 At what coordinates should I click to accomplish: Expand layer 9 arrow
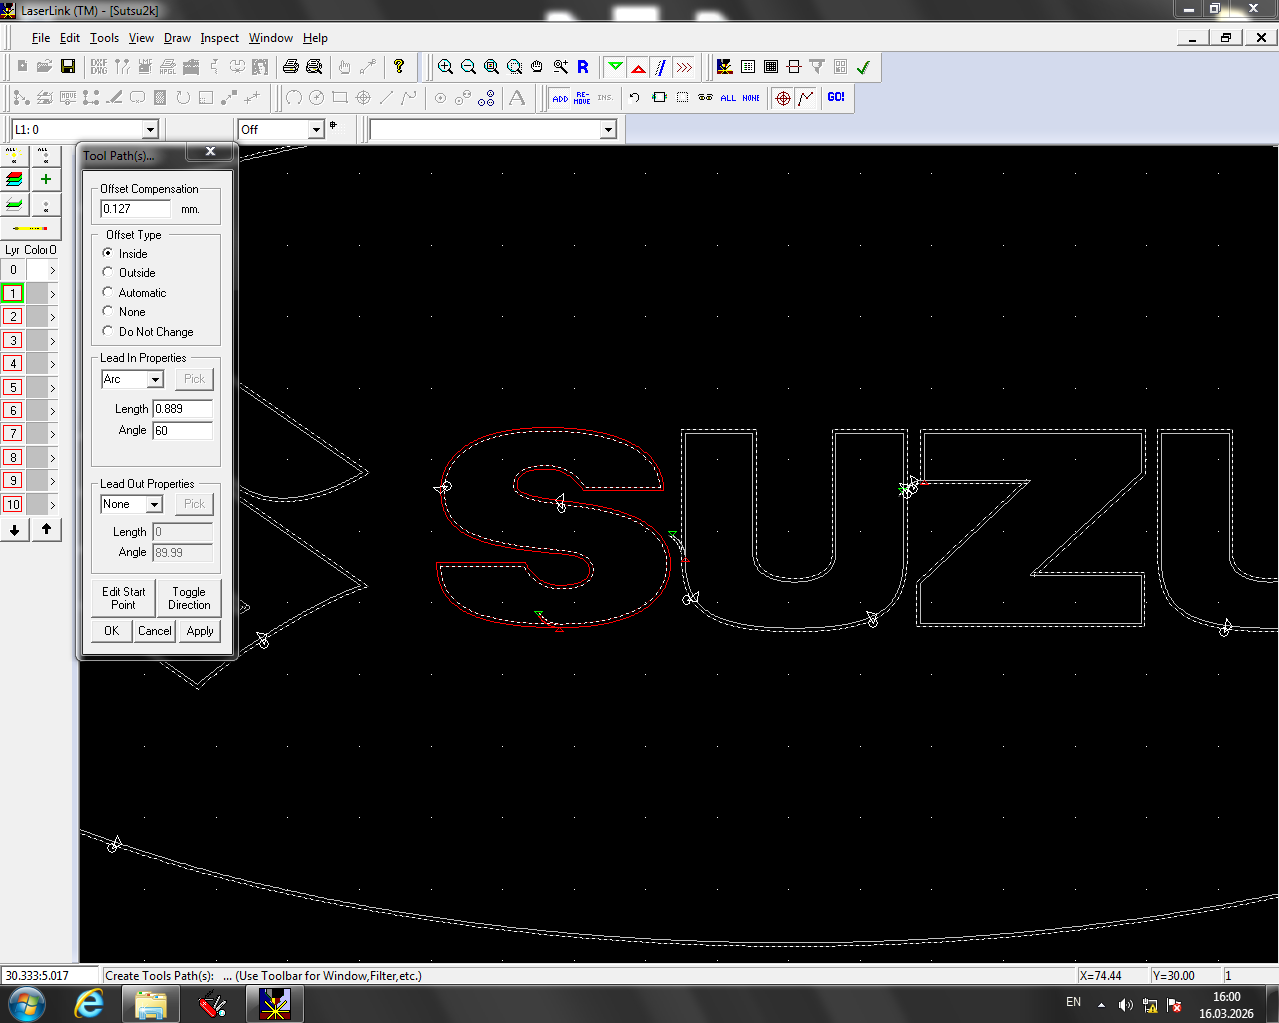(52, 481)
